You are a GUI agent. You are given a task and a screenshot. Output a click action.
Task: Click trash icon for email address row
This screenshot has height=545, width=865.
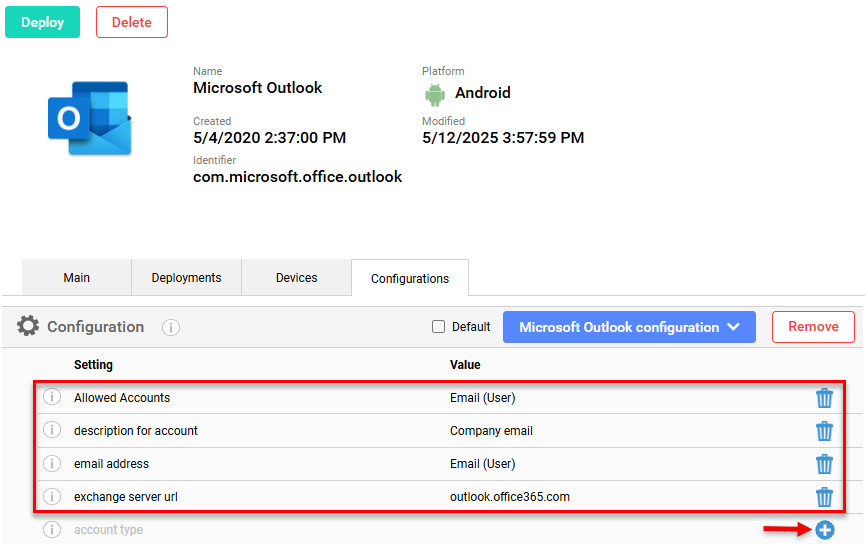pyautogui.click(x=824, y=464)
